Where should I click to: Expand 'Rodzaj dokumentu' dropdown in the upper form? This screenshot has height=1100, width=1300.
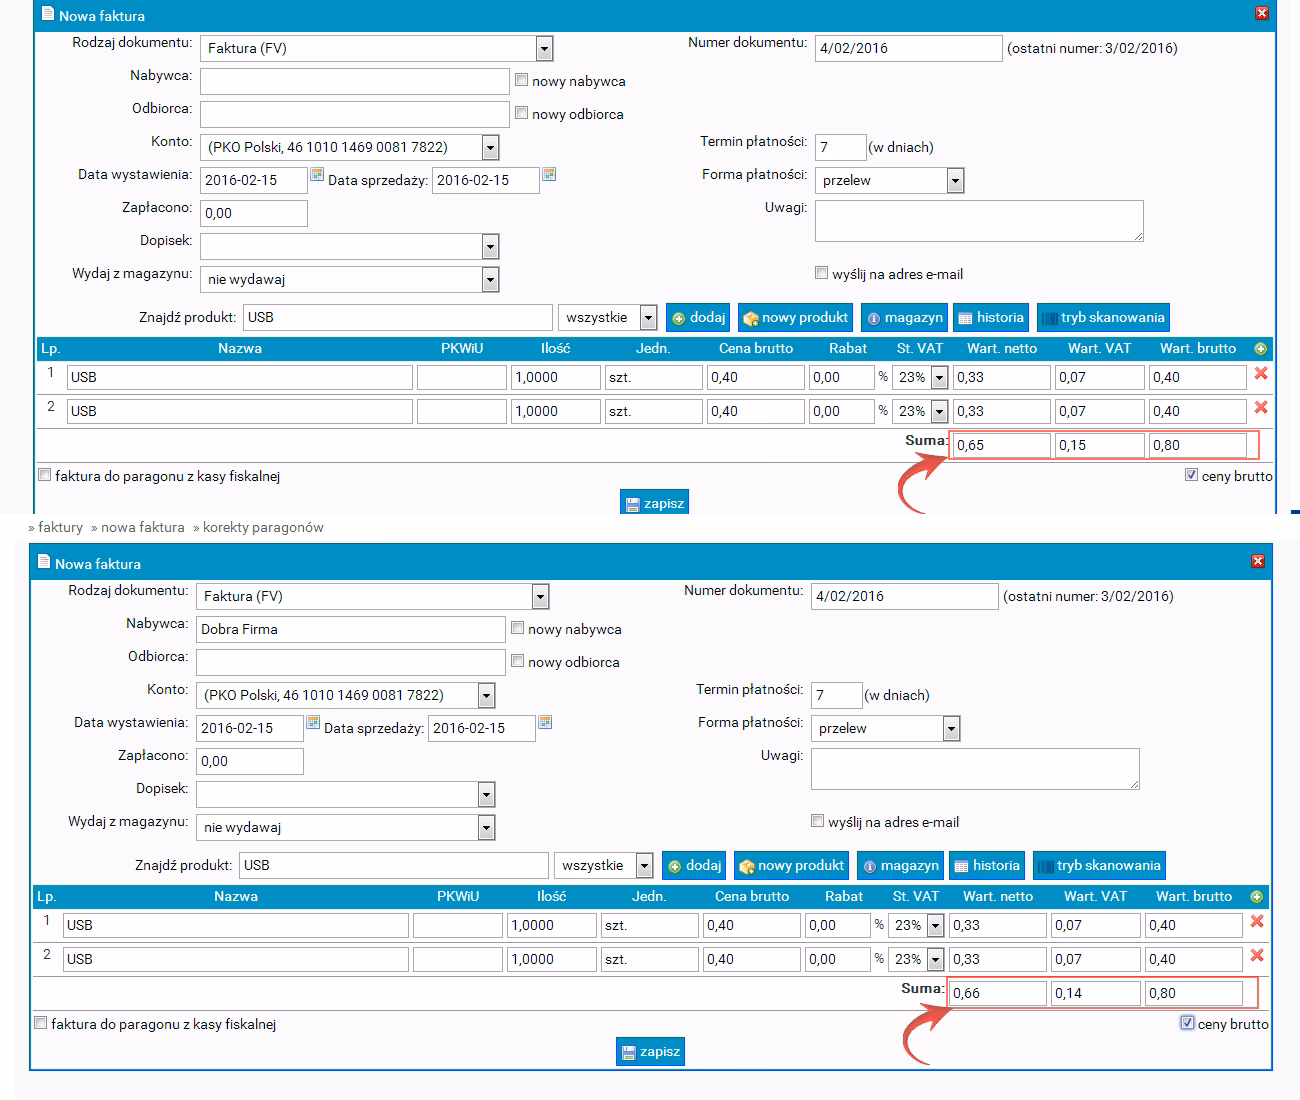point(544,49)
